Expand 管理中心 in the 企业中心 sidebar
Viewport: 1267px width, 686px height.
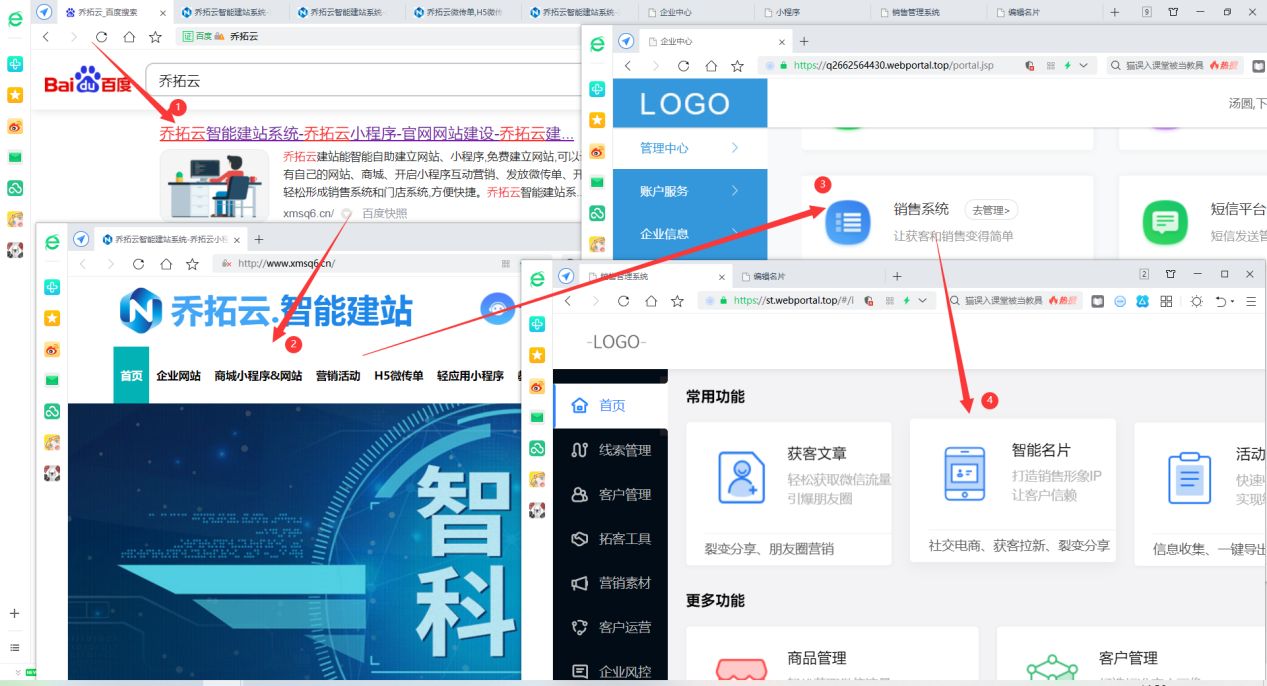click(x=690, y=148)
